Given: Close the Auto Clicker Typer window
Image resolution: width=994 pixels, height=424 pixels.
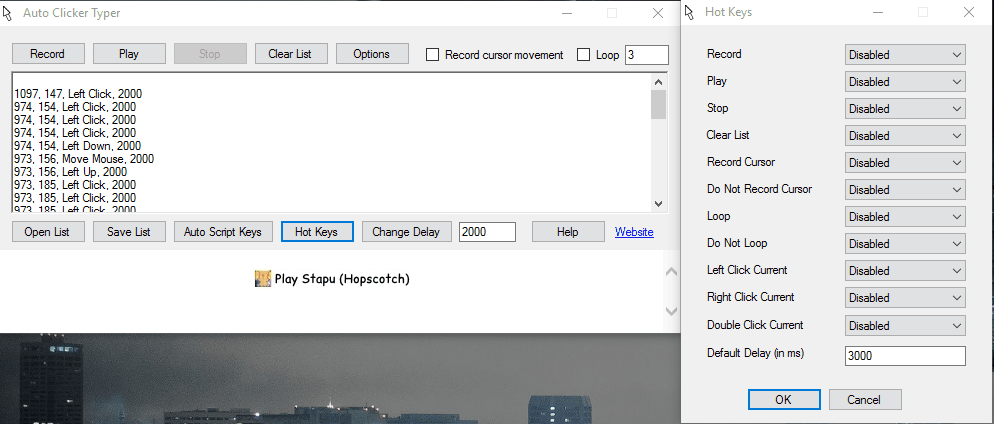Looking at the screenshot, I should tap(658, 13).
